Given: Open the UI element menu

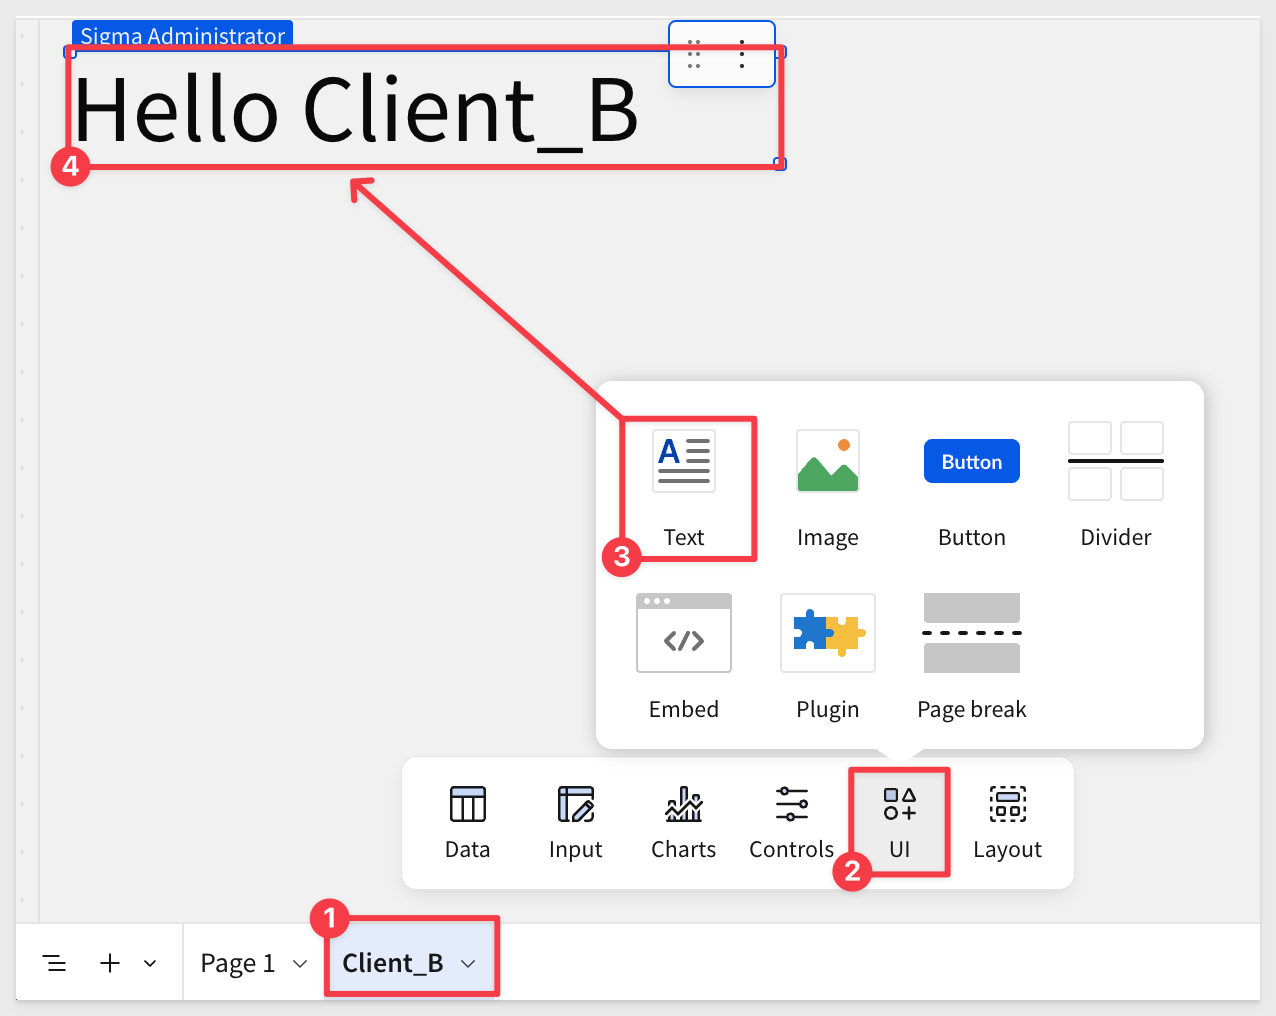Looking at the screenshot, I should (x=900, y=823).
